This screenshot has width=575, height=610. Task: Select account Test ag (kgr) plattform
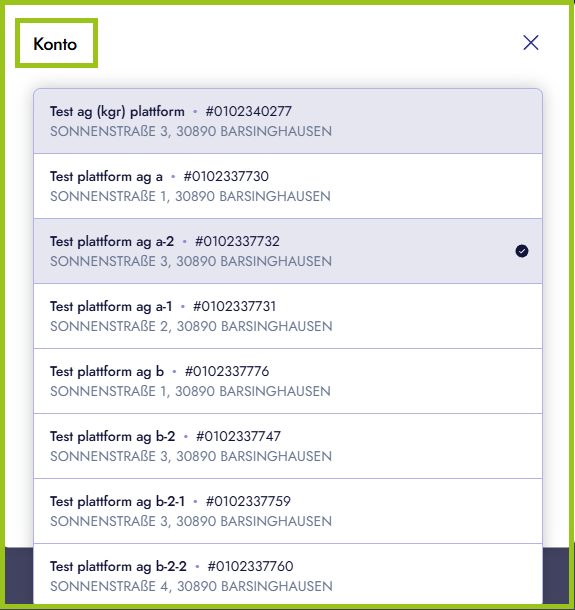(288, 121)
